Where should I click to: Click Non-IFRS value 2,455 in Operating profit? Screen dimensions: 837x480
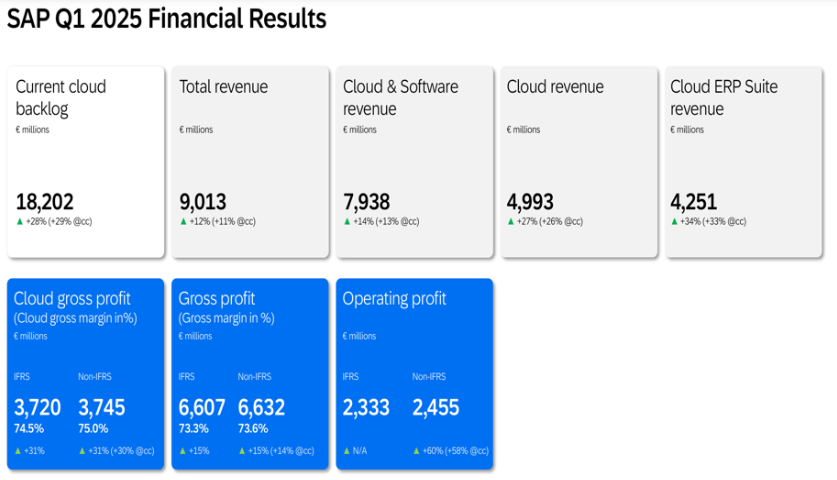point(435,407)
